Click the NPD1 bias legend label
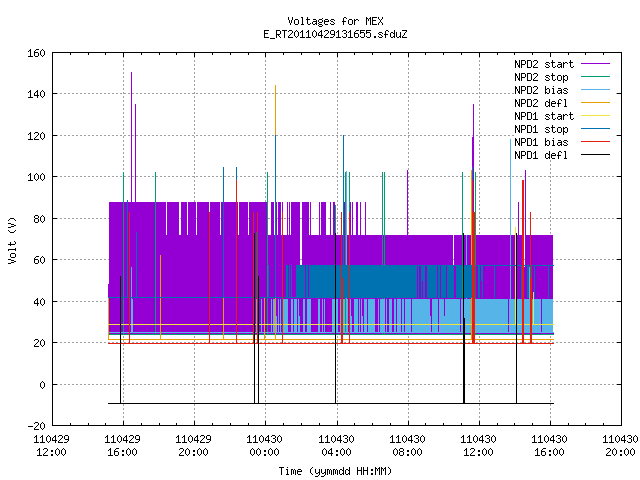This screenshot has height=480, width=640. pyautogui.click(x=541, y=142)
